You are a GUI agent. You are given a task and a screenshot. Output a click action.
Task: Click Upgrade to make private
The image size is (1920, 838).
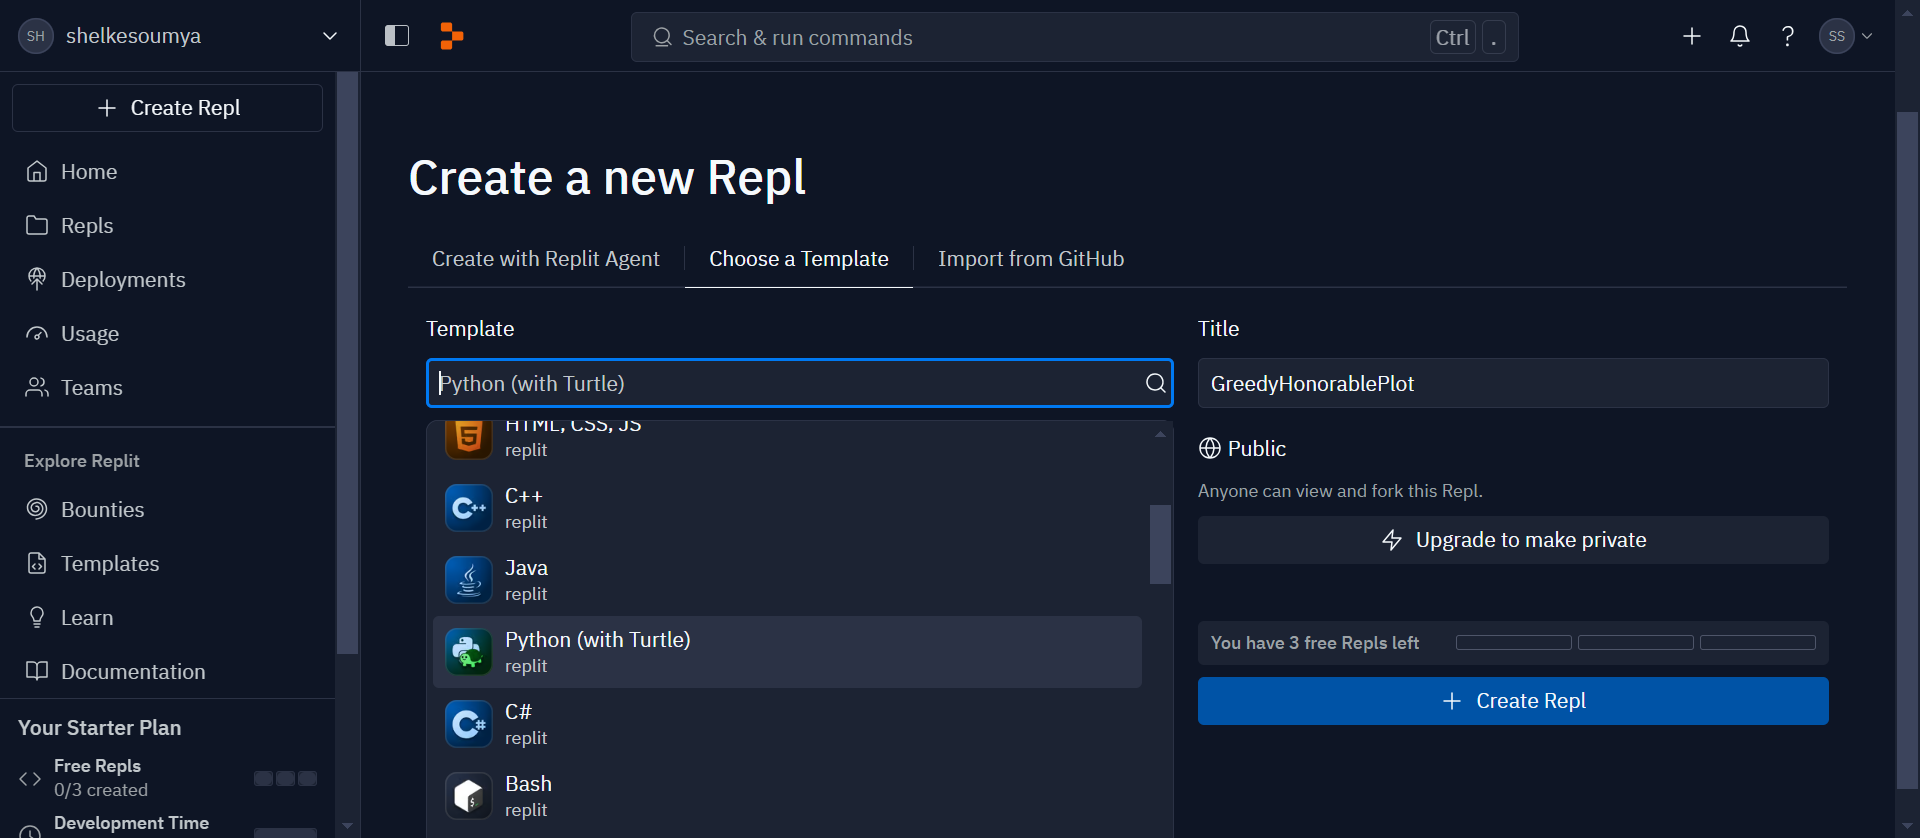[x=1513, y=540]
